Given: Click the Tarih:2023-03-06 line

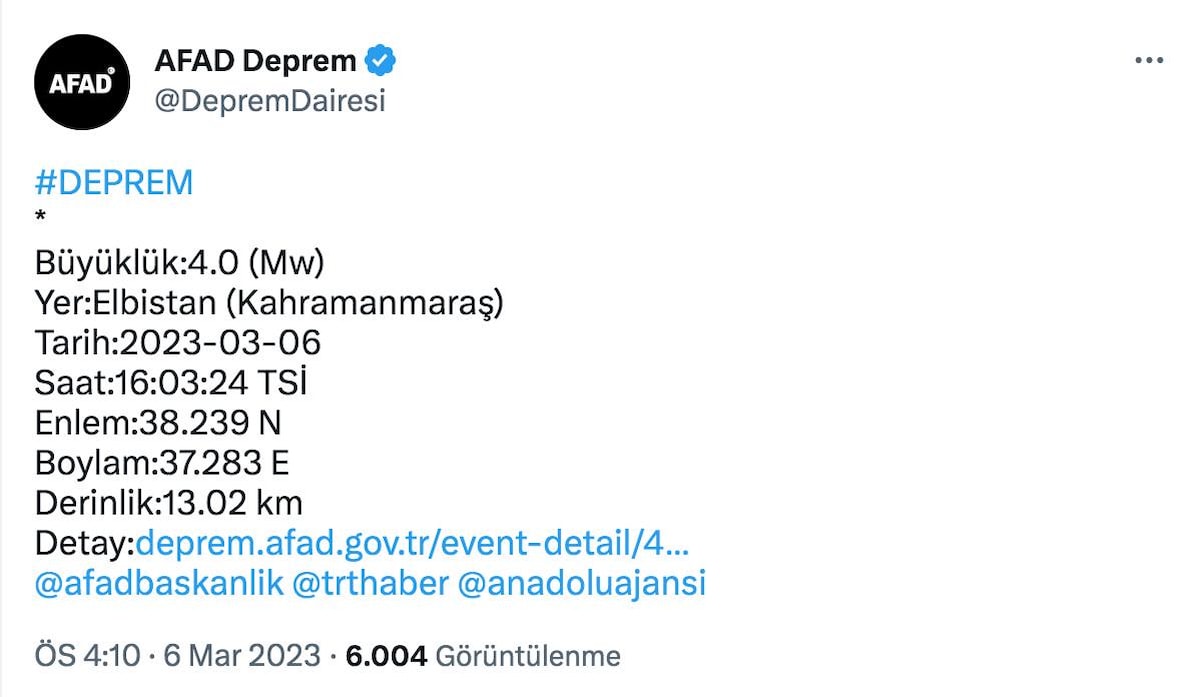Looking at the screenshot, I should pyautogui.click(x=178, y=343).
